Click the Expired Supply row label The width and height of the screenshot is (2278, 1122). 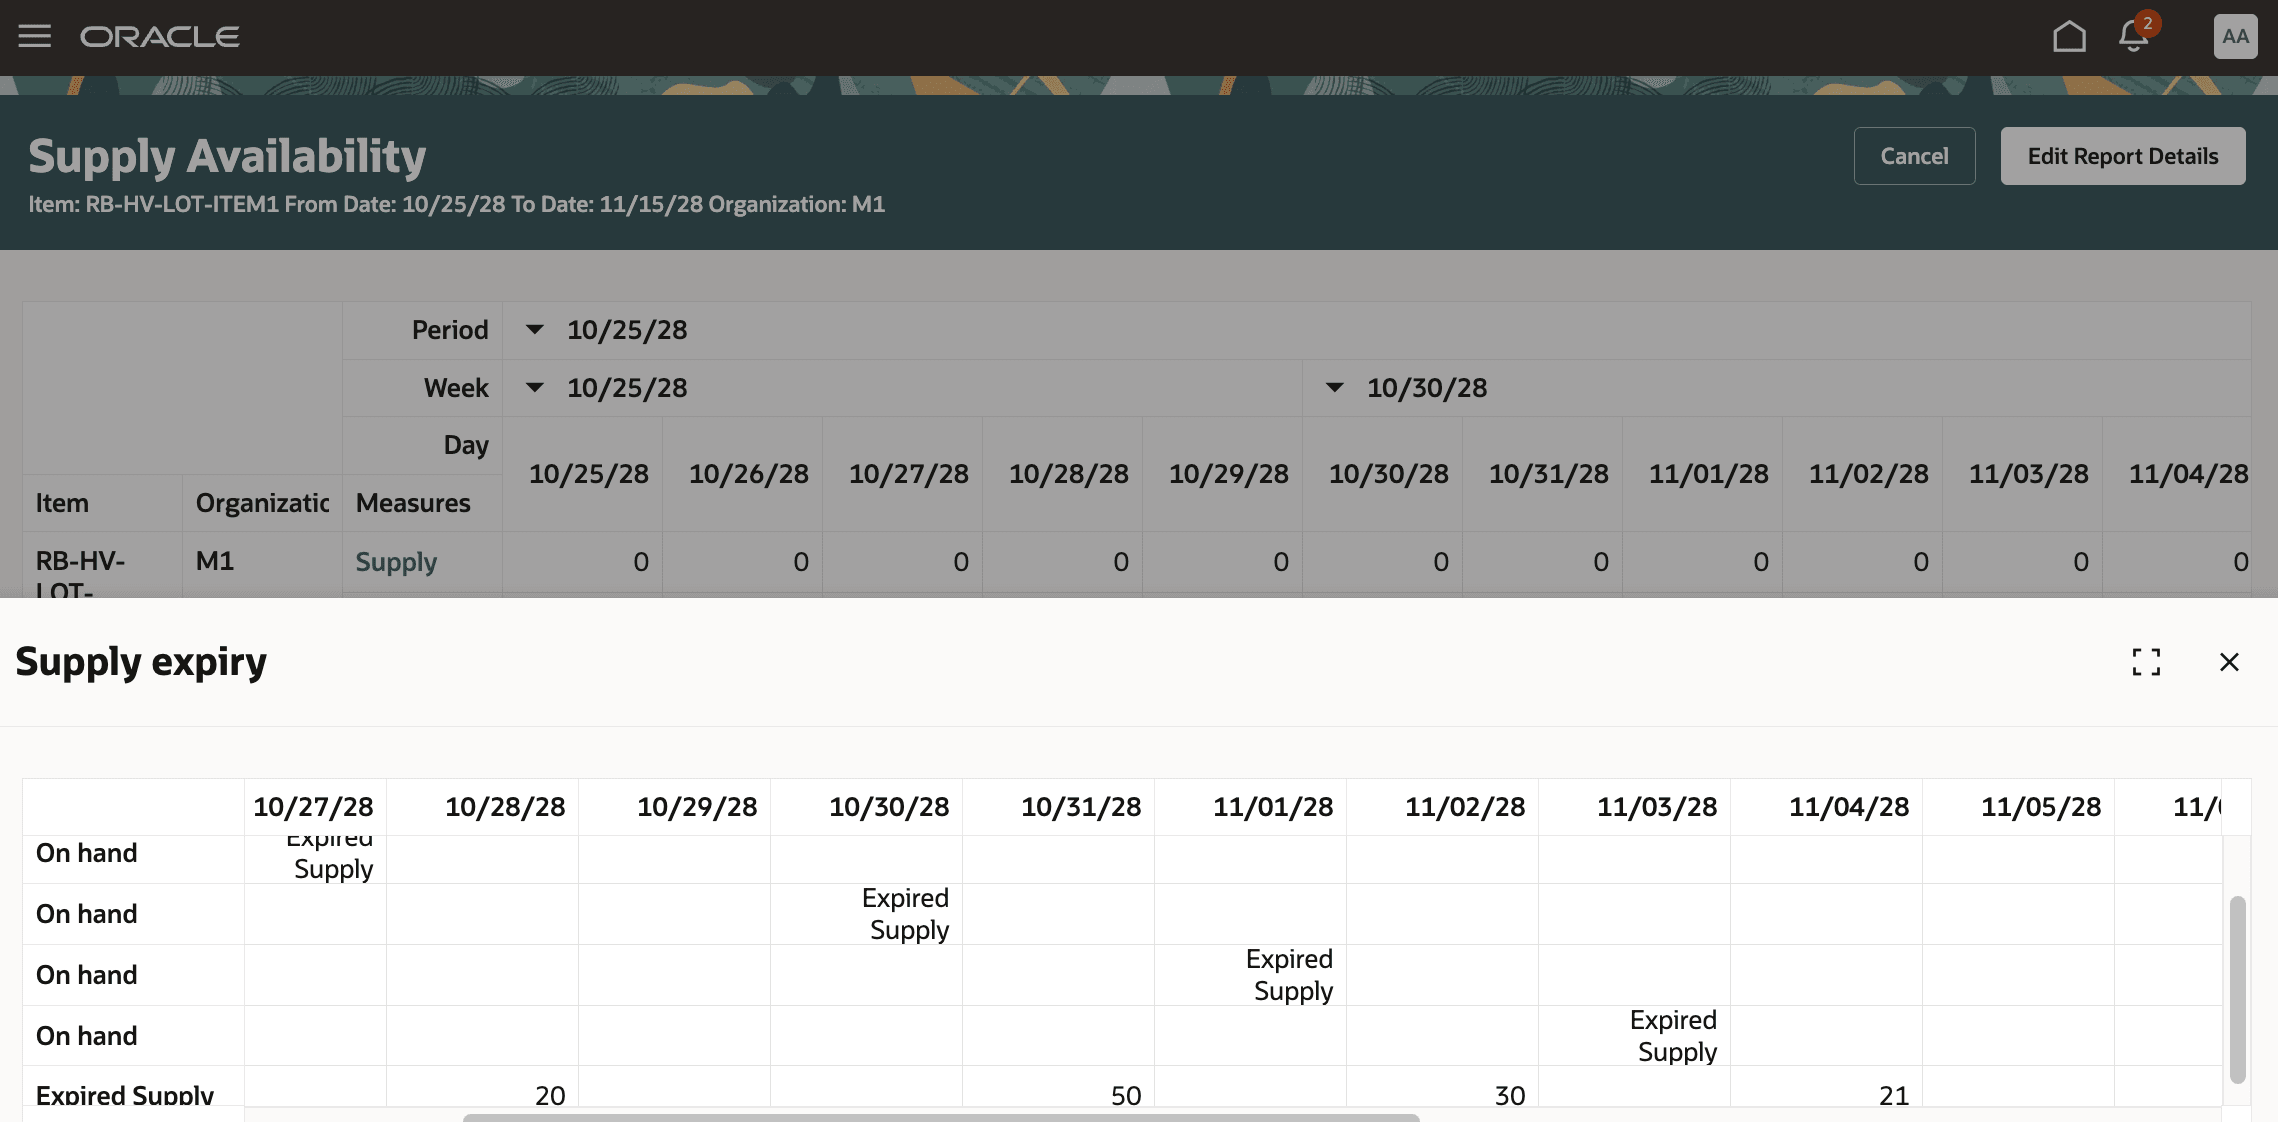click(125, 1094)
